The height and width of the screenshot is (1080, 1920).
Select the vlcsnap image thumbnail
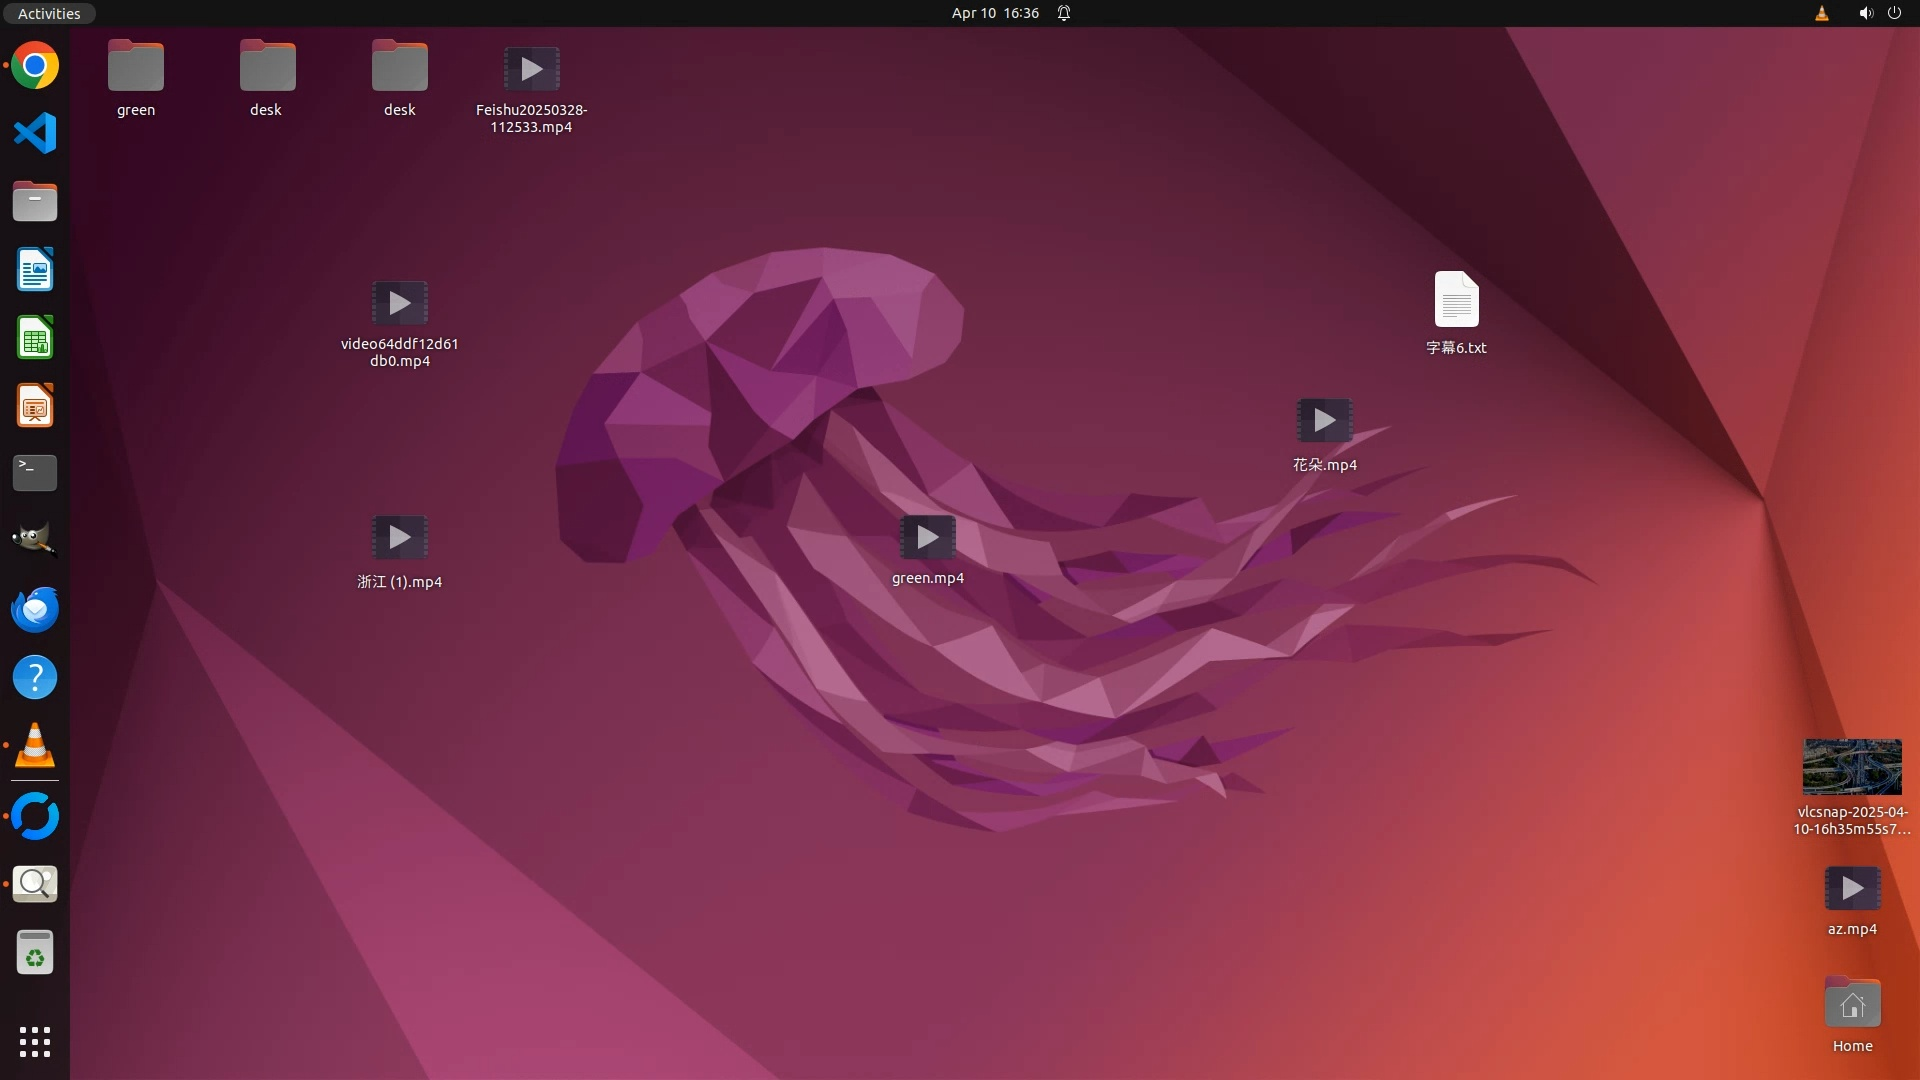1851,767
